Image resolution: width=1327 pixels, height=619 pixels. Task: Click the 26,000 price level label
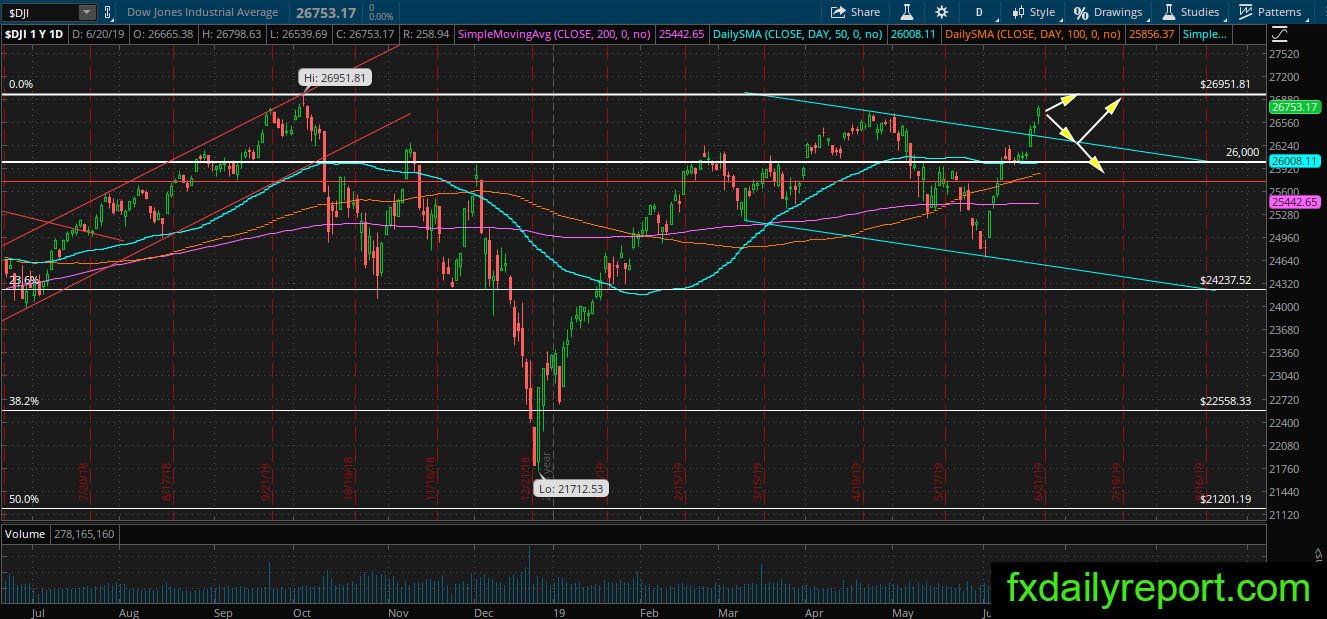pyautogui.click(x=1242, y=152)
